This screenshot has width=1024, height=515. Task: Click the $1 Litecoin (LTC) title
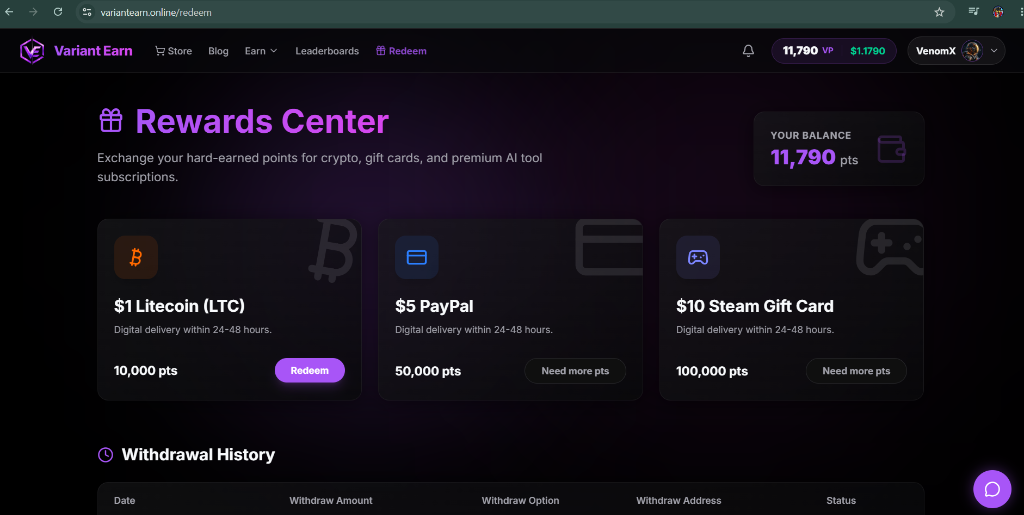[180, 305]
